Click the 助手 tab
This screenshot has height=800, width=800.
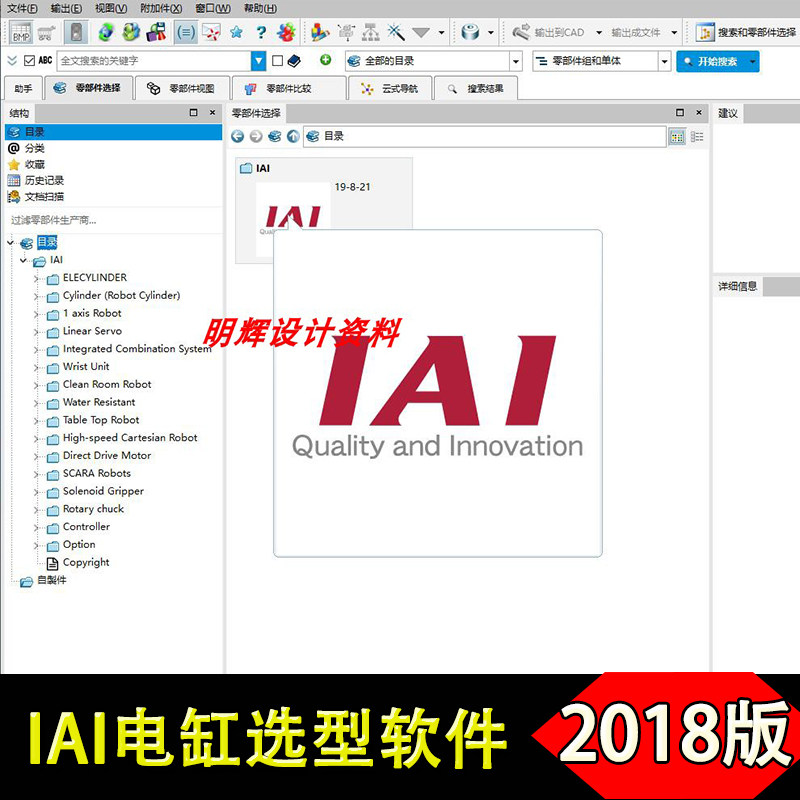pyautogui.click(x=23, y=88)
